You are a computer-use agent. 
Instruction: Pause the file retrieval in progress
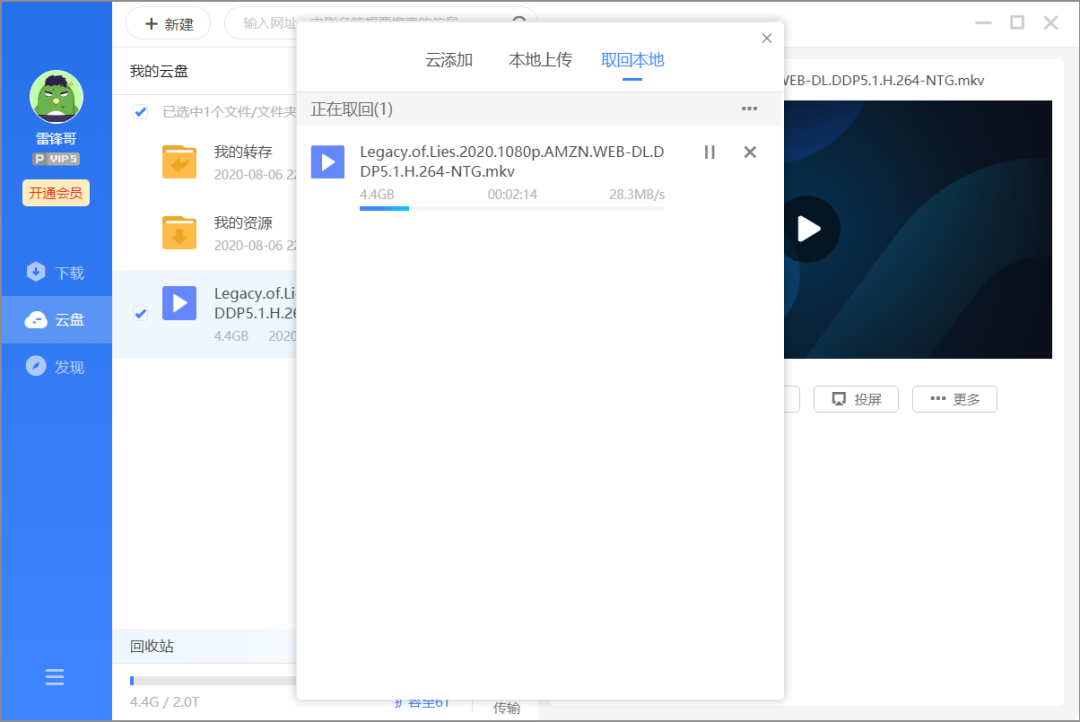710,152
